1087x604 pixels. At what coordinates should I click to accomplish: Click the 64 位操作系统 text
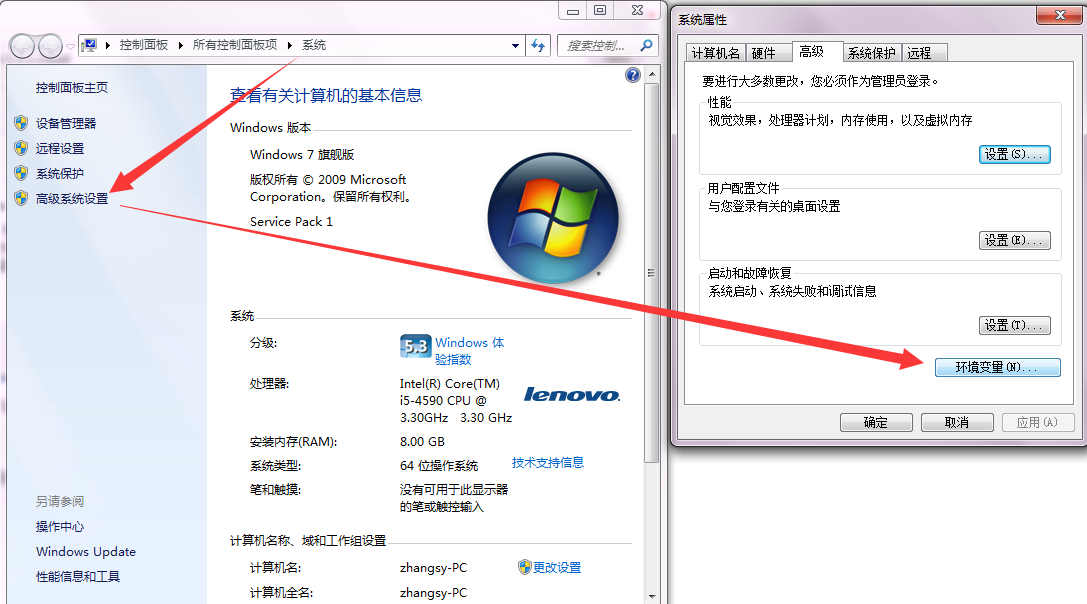tap(439, 465)
